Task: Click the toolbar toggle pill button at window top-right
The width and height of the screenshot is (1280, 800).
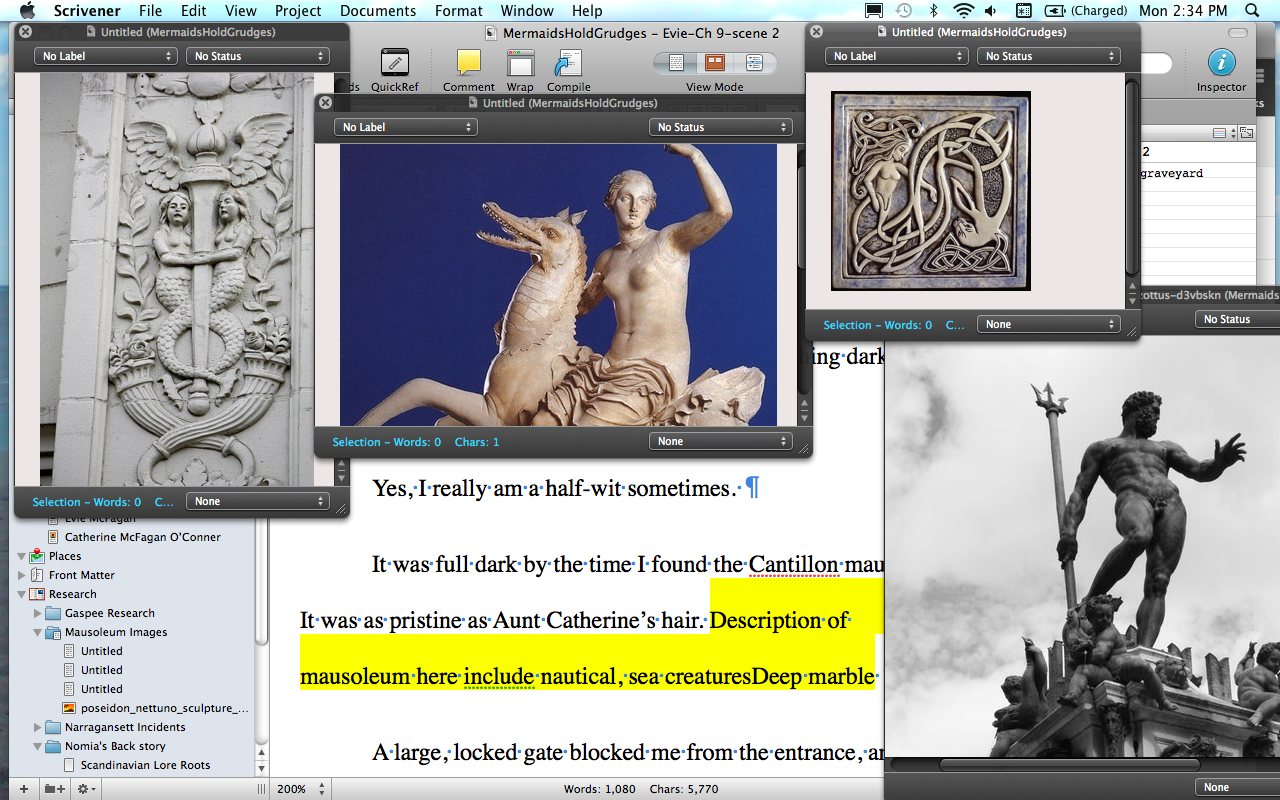Action: point(1238,33)
